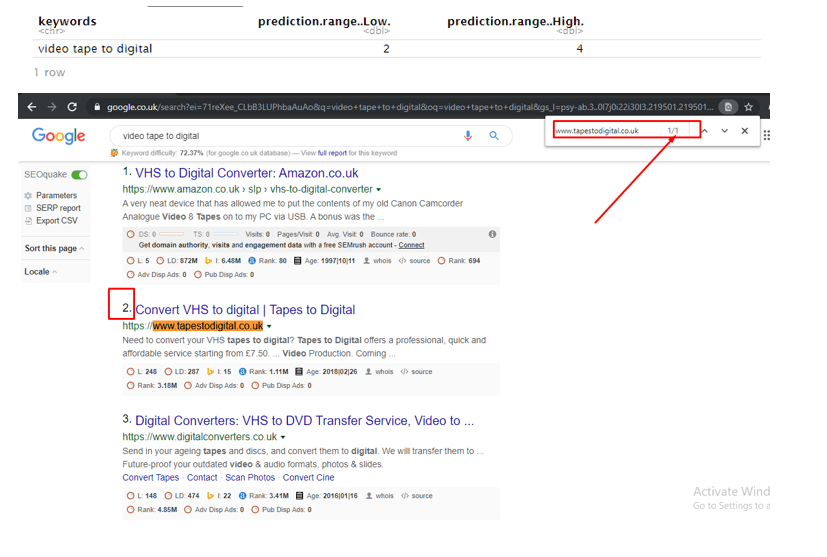Viewport: 827px width, 557px height.
Task: Open VHS to Digital Converter Amazon result
Action: tap(246, 173)
